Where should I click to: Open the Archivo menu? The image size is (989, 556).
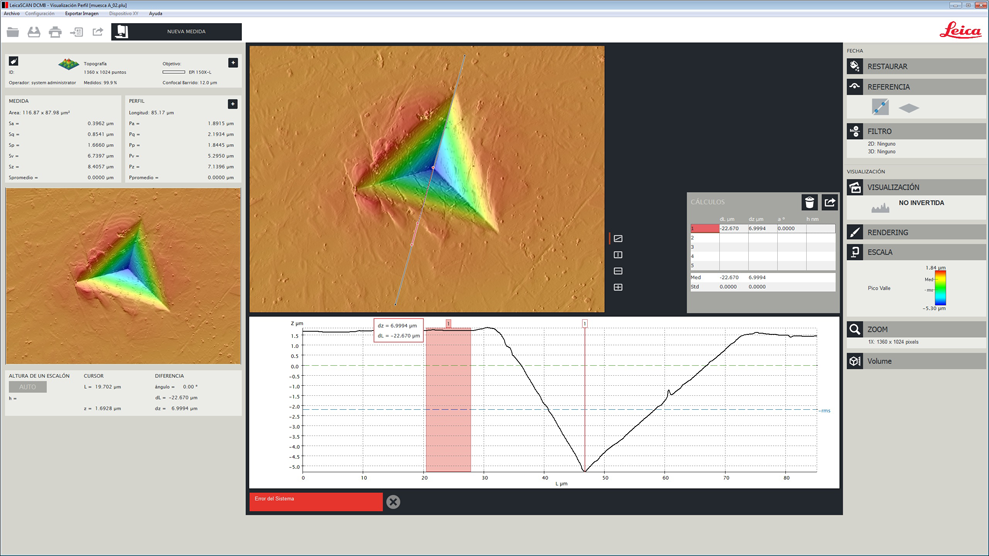11,14
